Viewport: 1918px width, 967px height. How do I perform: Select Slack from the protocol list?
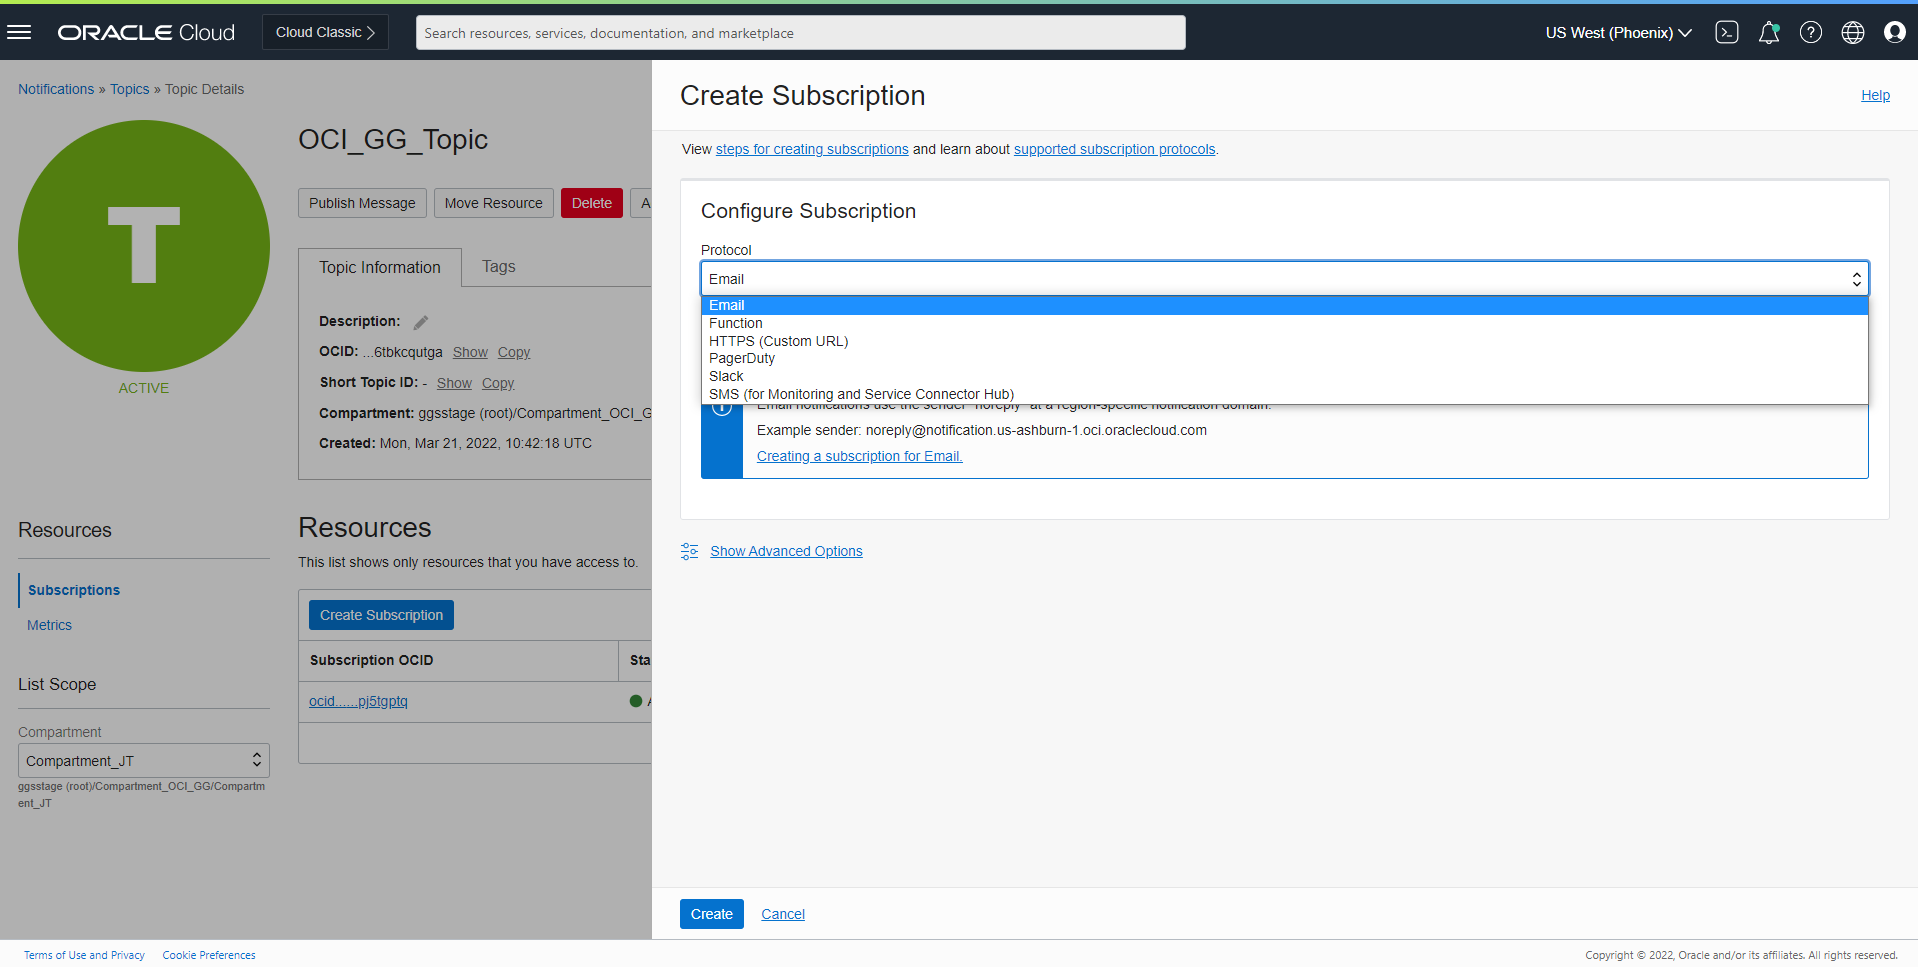[x=726, y=376]
